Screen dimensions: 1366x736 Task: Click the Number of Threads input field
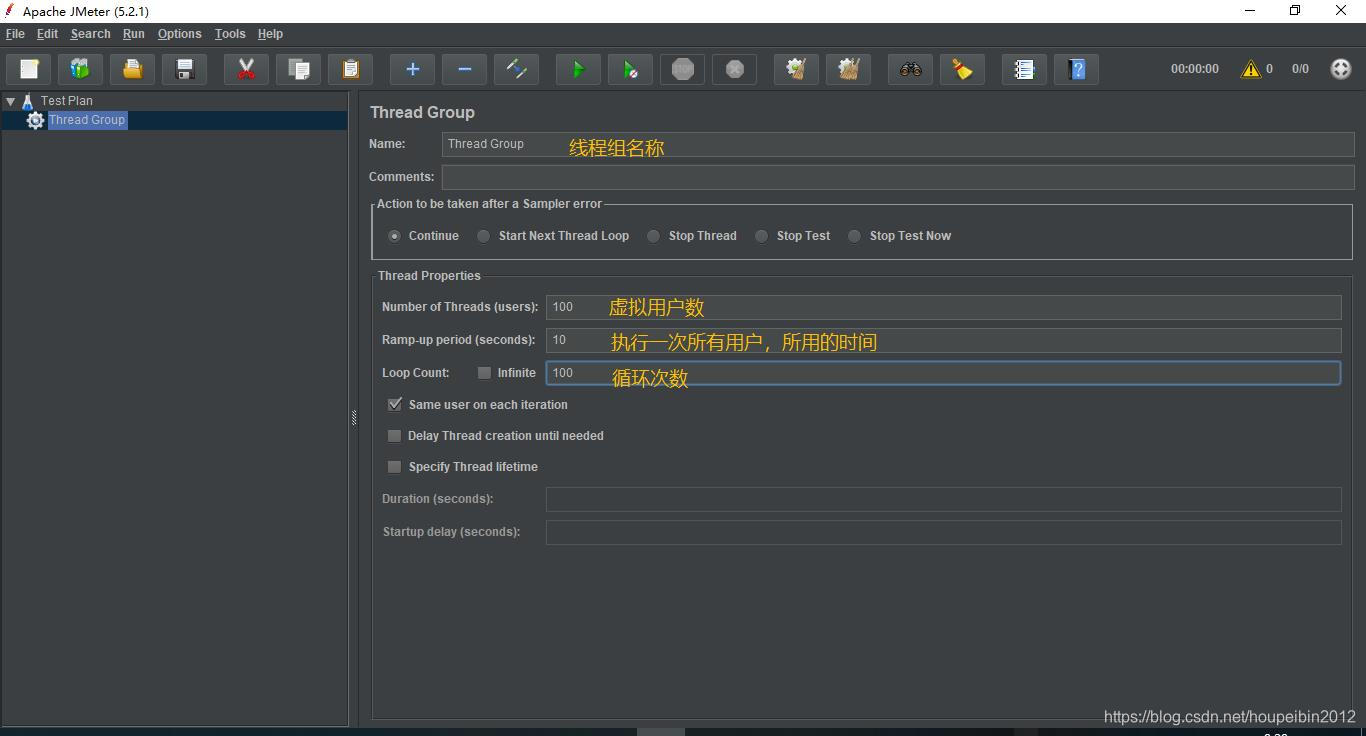click(943, 307)
